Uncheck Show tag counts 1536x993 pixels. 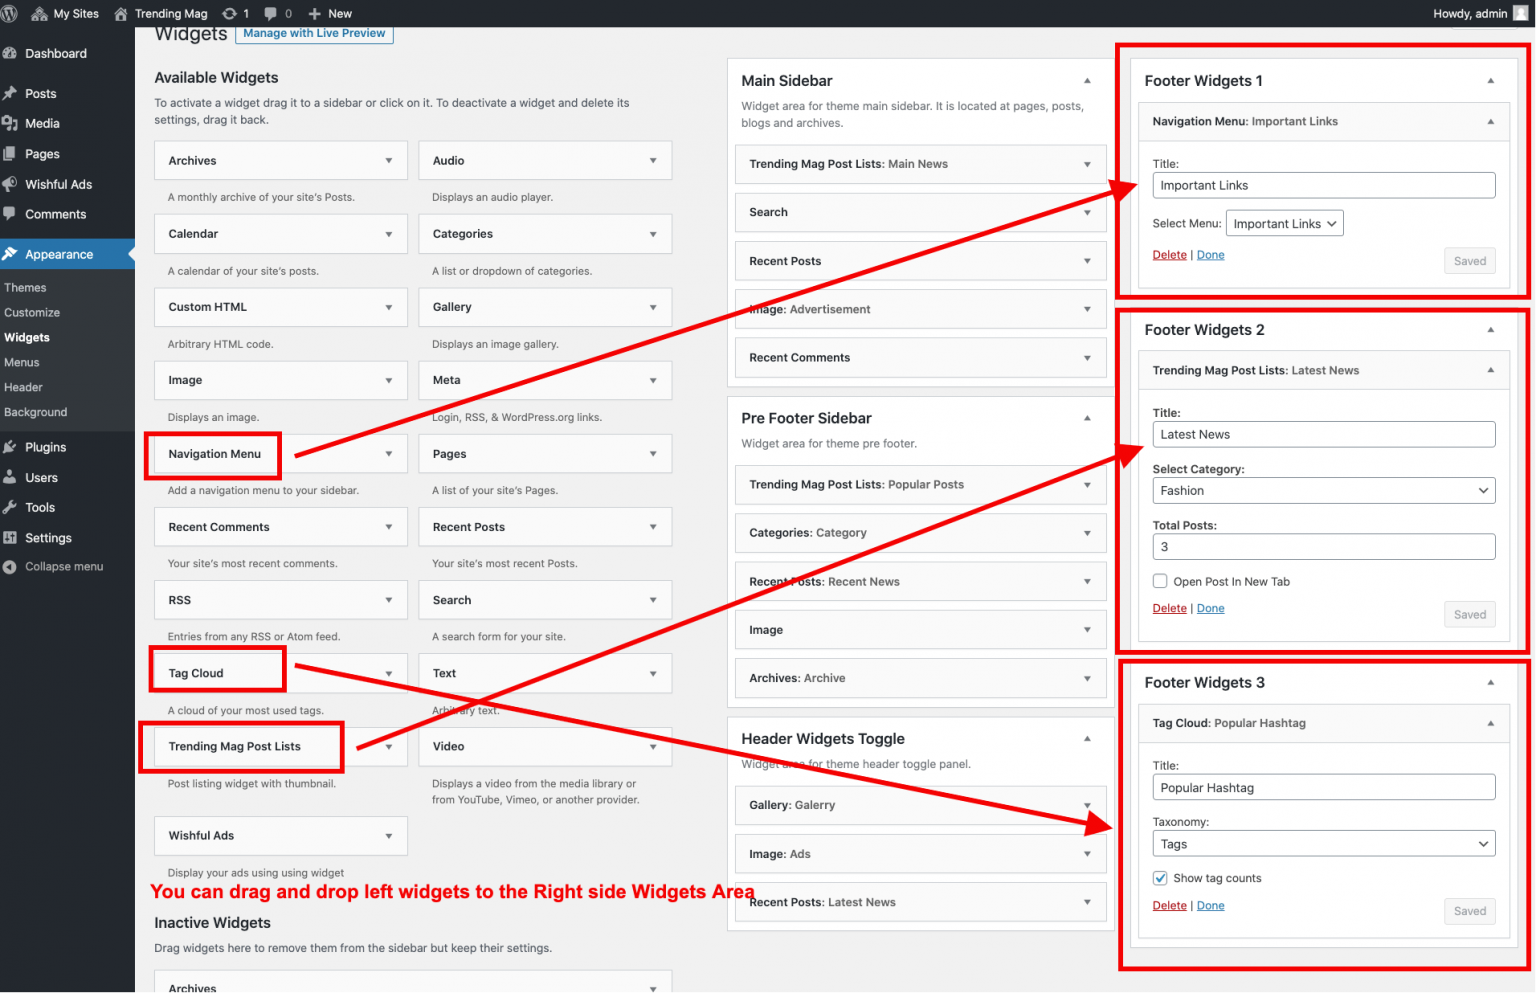(1160, 877)
